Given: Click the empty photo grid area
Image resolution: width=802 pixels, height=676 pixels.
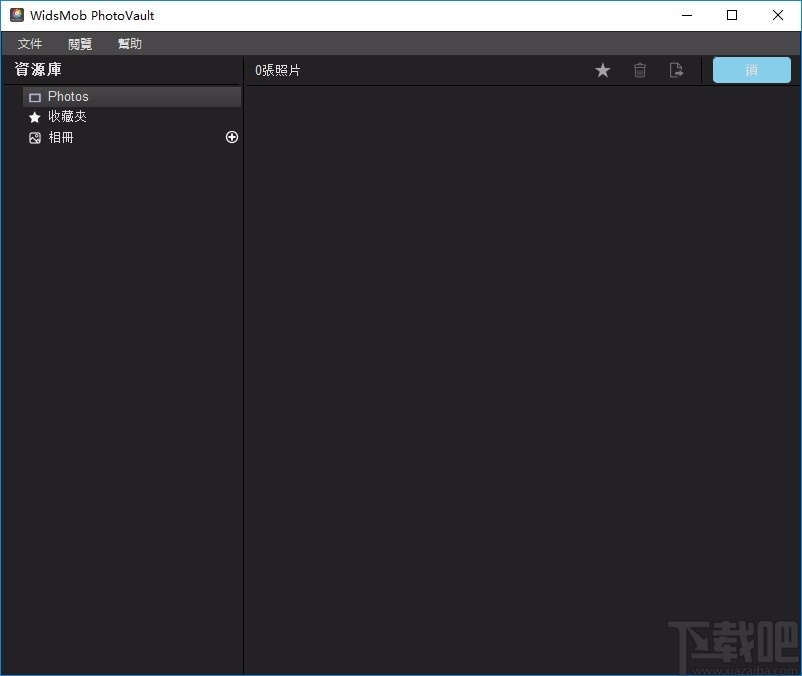Looking at the screenshot, I should tap(522, 380).
